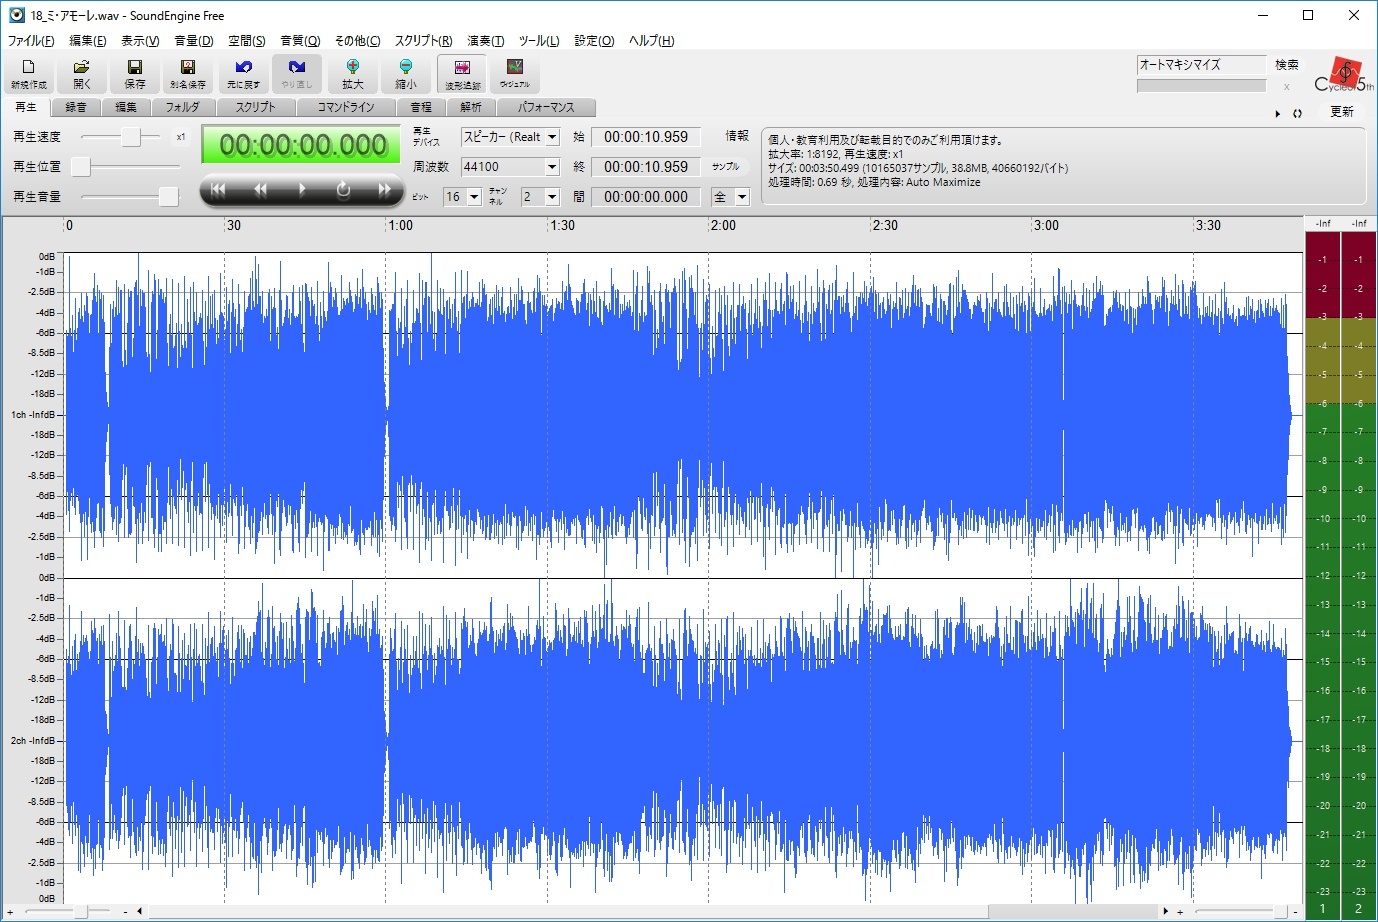Click the 再生位置 position slider handle
The image size is (1378, 922).
(81, 166)
